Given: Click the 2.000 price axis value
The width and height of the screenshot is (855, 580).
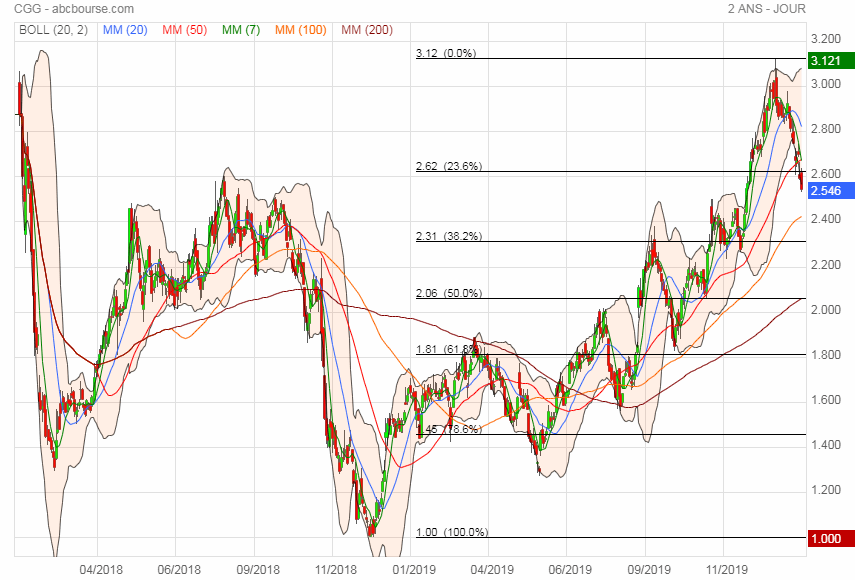Looking at the screenshot, I should (826, 310).
